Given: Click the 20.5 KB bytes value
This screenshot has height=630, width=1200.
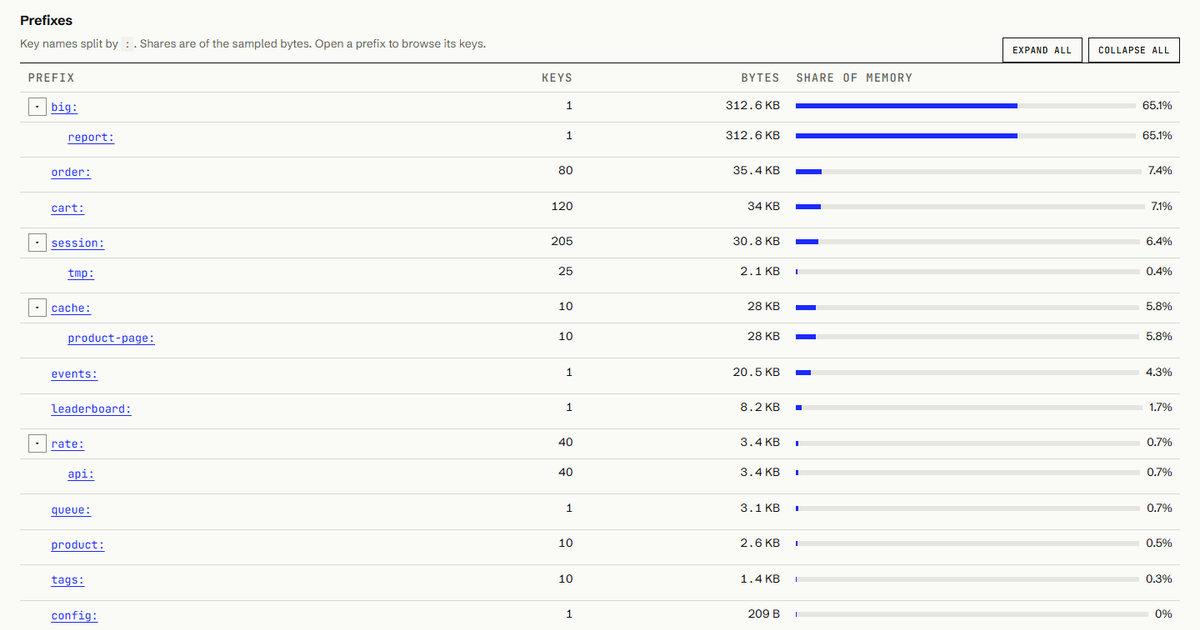Looking at the screenshot, I should 756,372.
